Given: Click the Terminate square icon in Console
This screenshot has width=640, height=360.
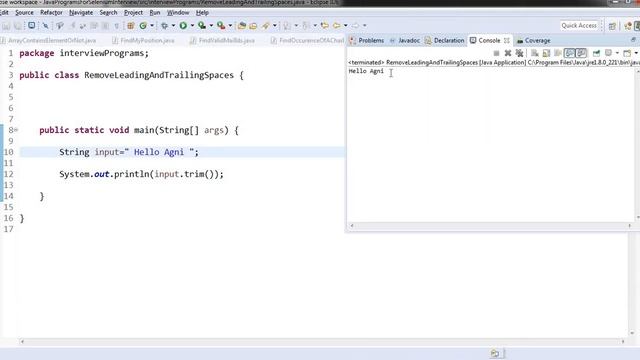Looking at the screenshot, I should pyautogui.click(x=496, y=53).
